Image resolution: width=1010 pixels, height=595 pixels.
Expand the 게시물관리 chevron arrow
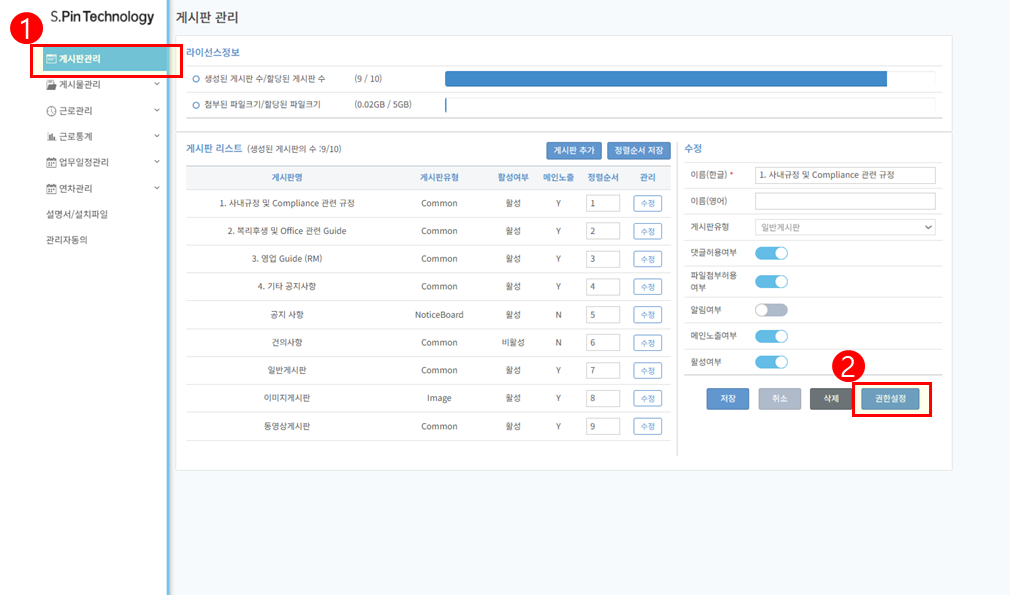157,84
